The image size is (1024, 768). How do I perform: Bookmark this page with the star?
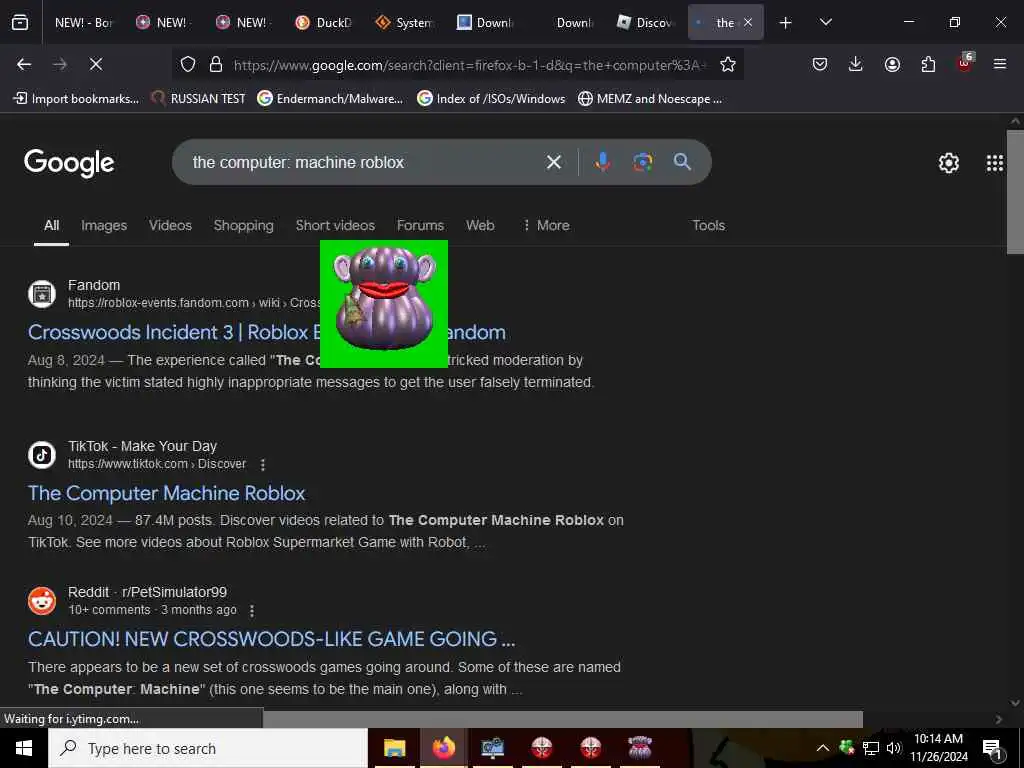pos(728,64)
